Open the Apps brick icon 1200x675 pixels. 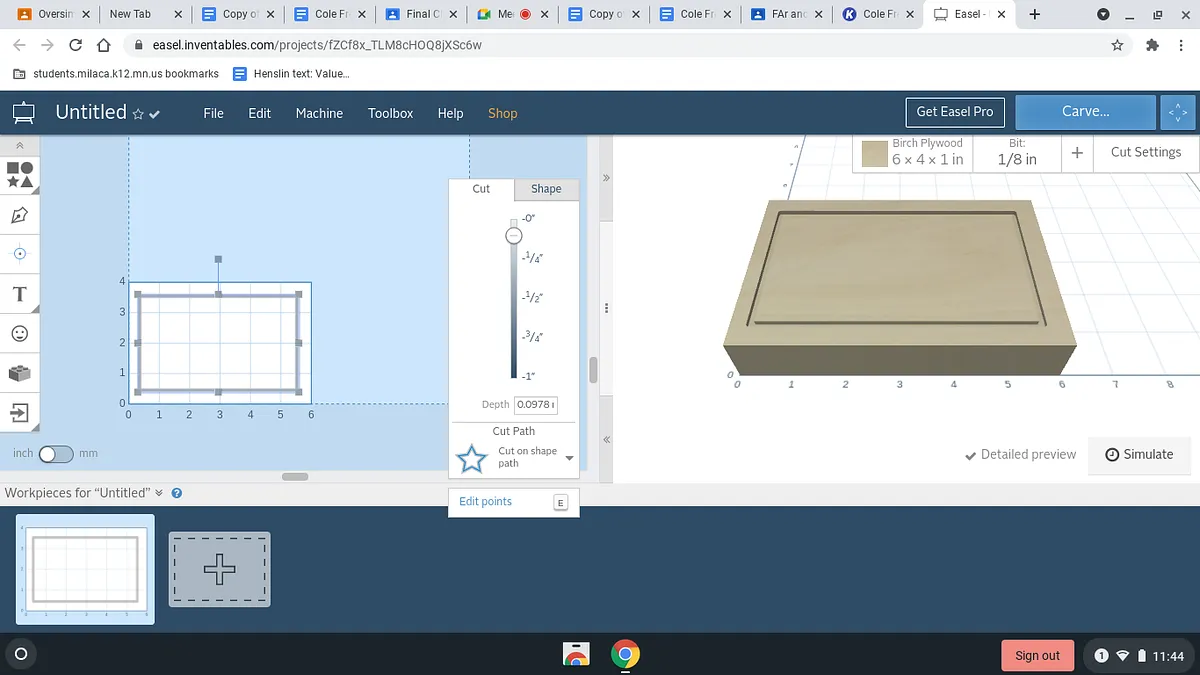coord(20,373)
